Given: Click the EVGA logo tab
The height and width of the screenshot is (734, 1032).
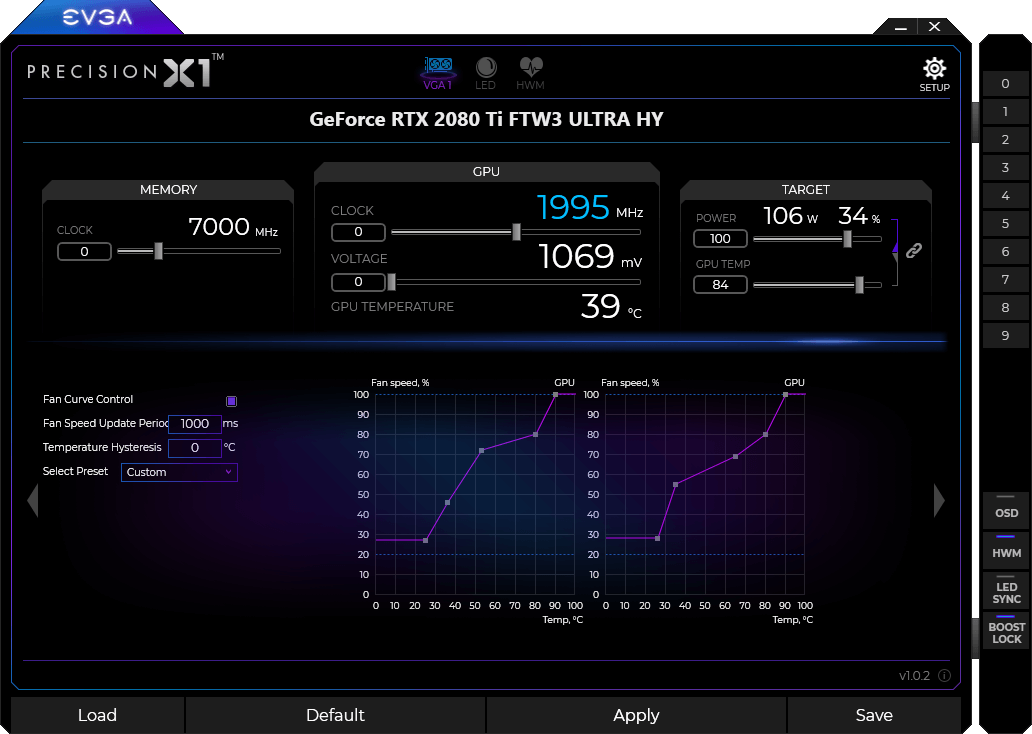Looking at the screenshot, I should [x=97, y=17].
